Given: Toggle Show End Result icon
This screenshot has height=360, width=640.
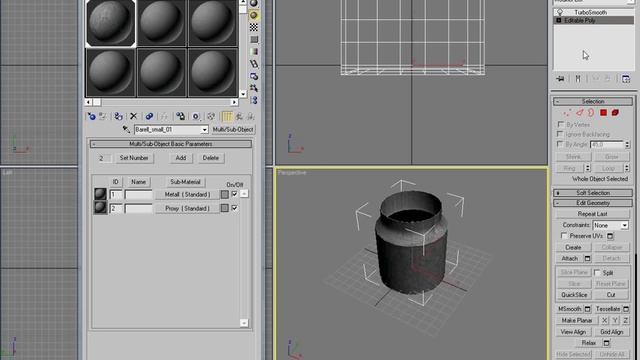Looking at the screenshot, I should coord(227,116).
